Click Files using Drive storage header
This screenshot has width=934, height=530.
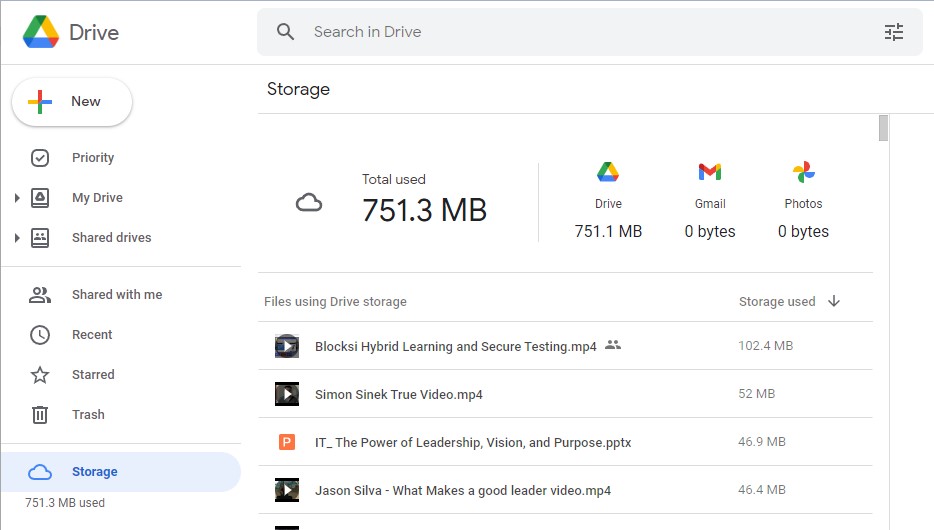tap(335, 302)
